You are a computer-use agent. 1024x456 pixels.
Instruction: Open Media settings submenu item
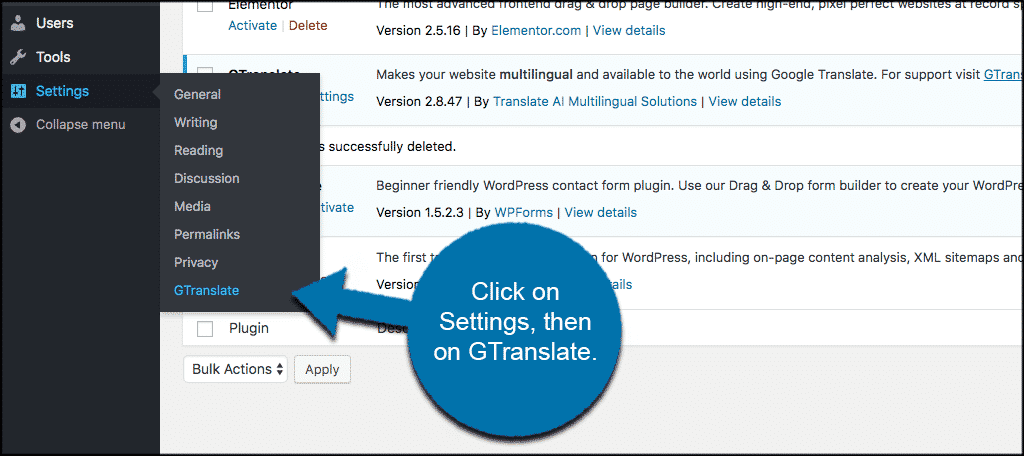192,206
